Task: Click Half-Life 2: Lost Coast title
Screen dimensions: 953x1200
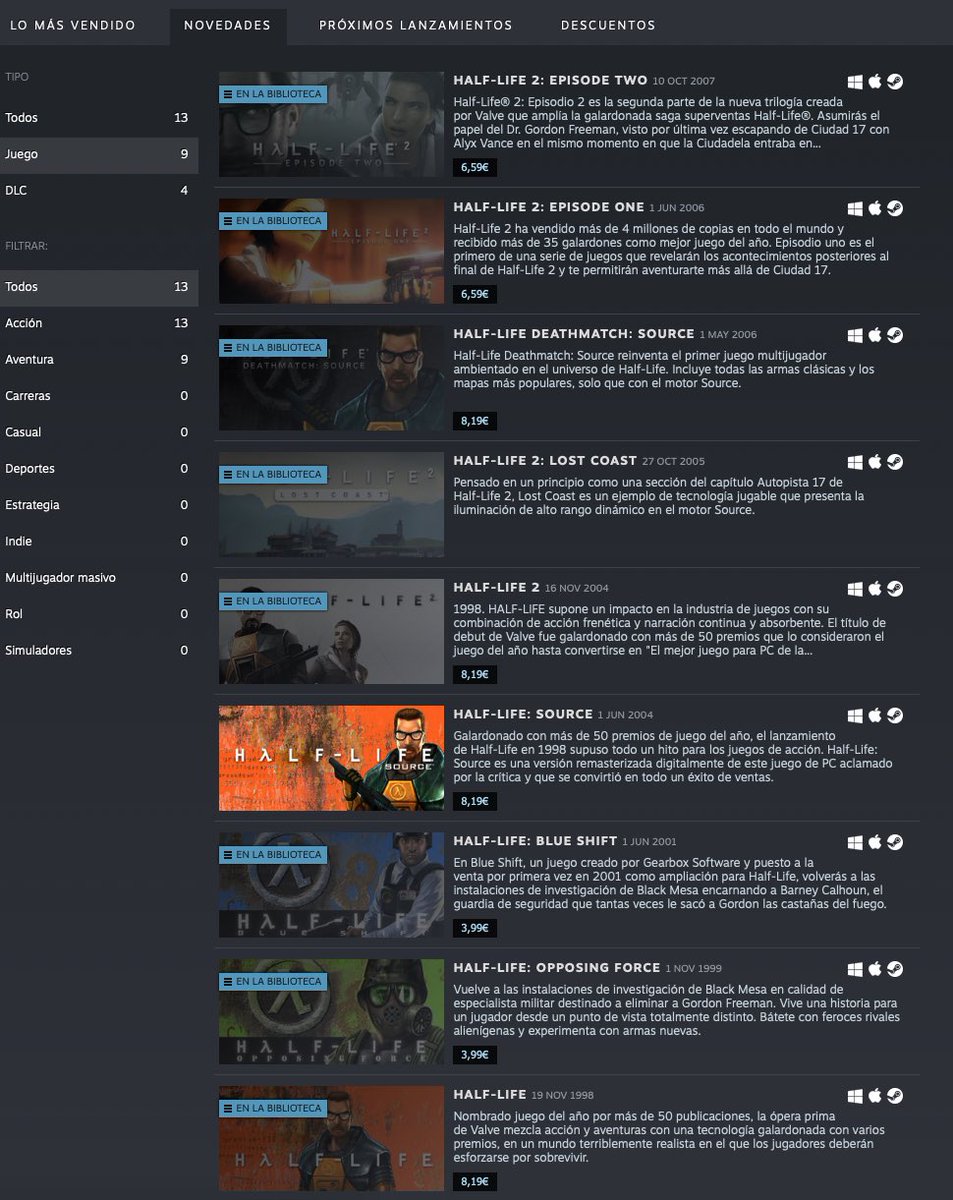Action: coord(545,460)
